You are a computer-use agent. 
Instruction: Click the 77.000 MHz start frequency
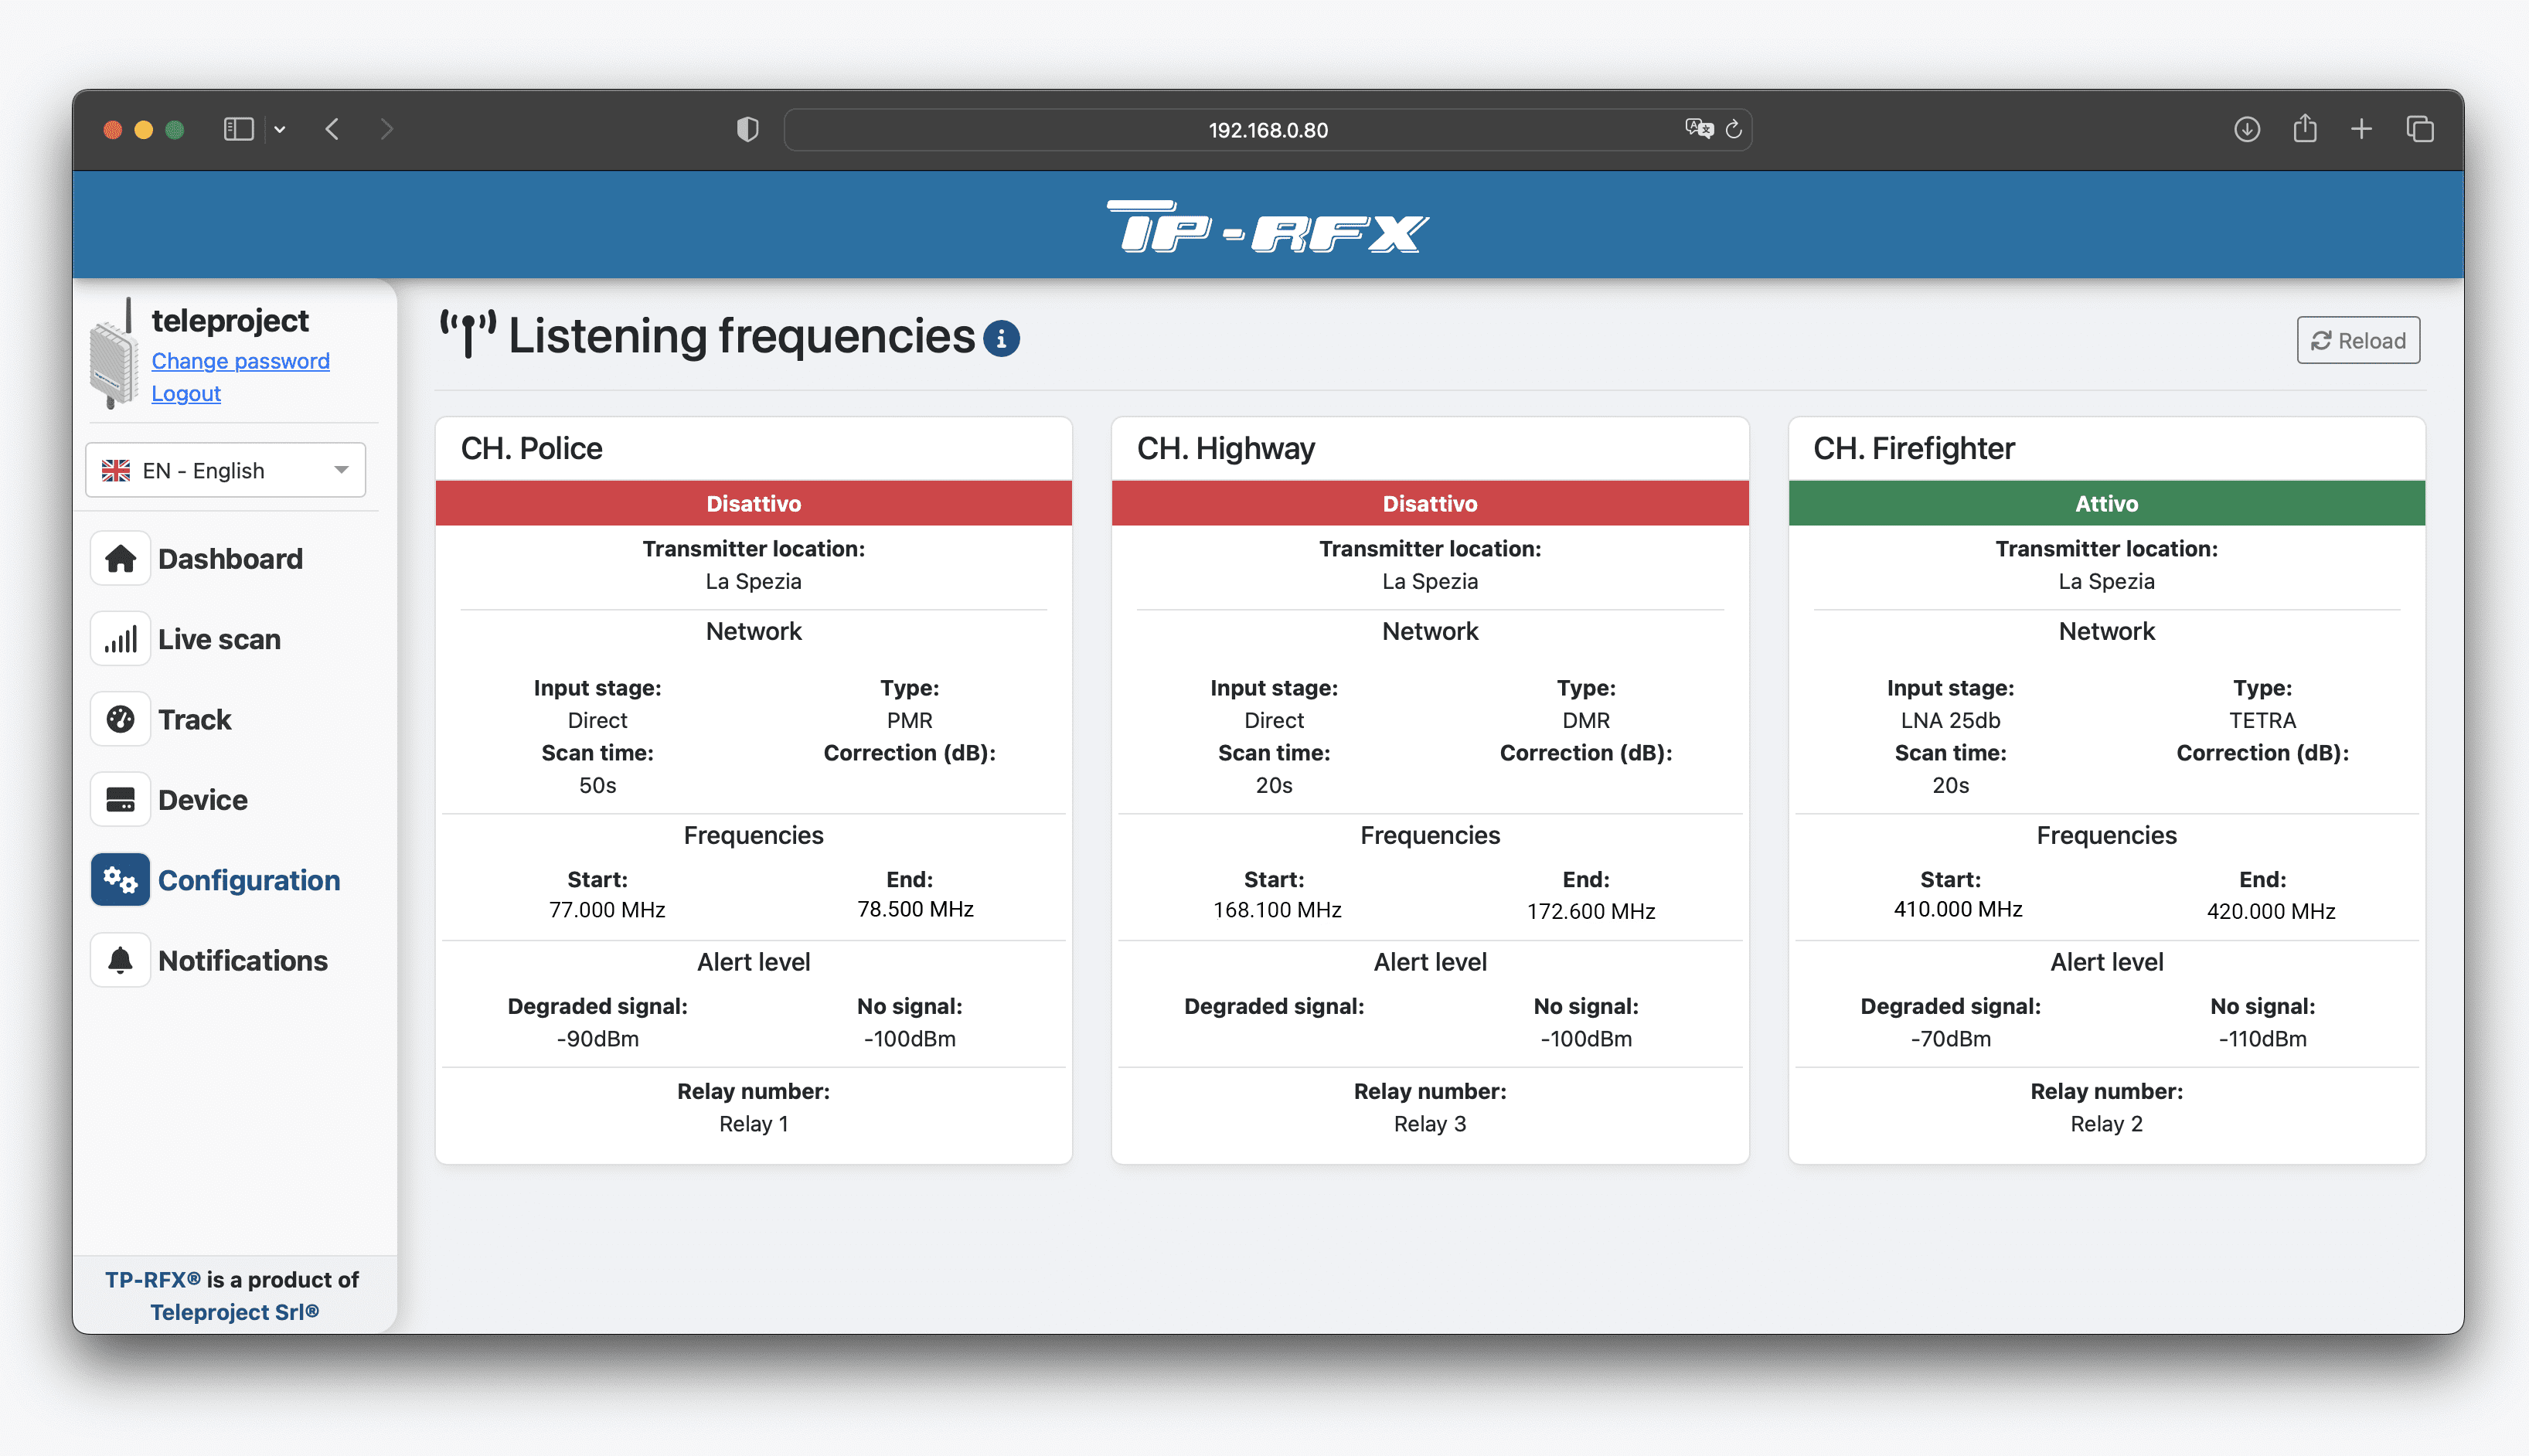click(x=607, y=909)
